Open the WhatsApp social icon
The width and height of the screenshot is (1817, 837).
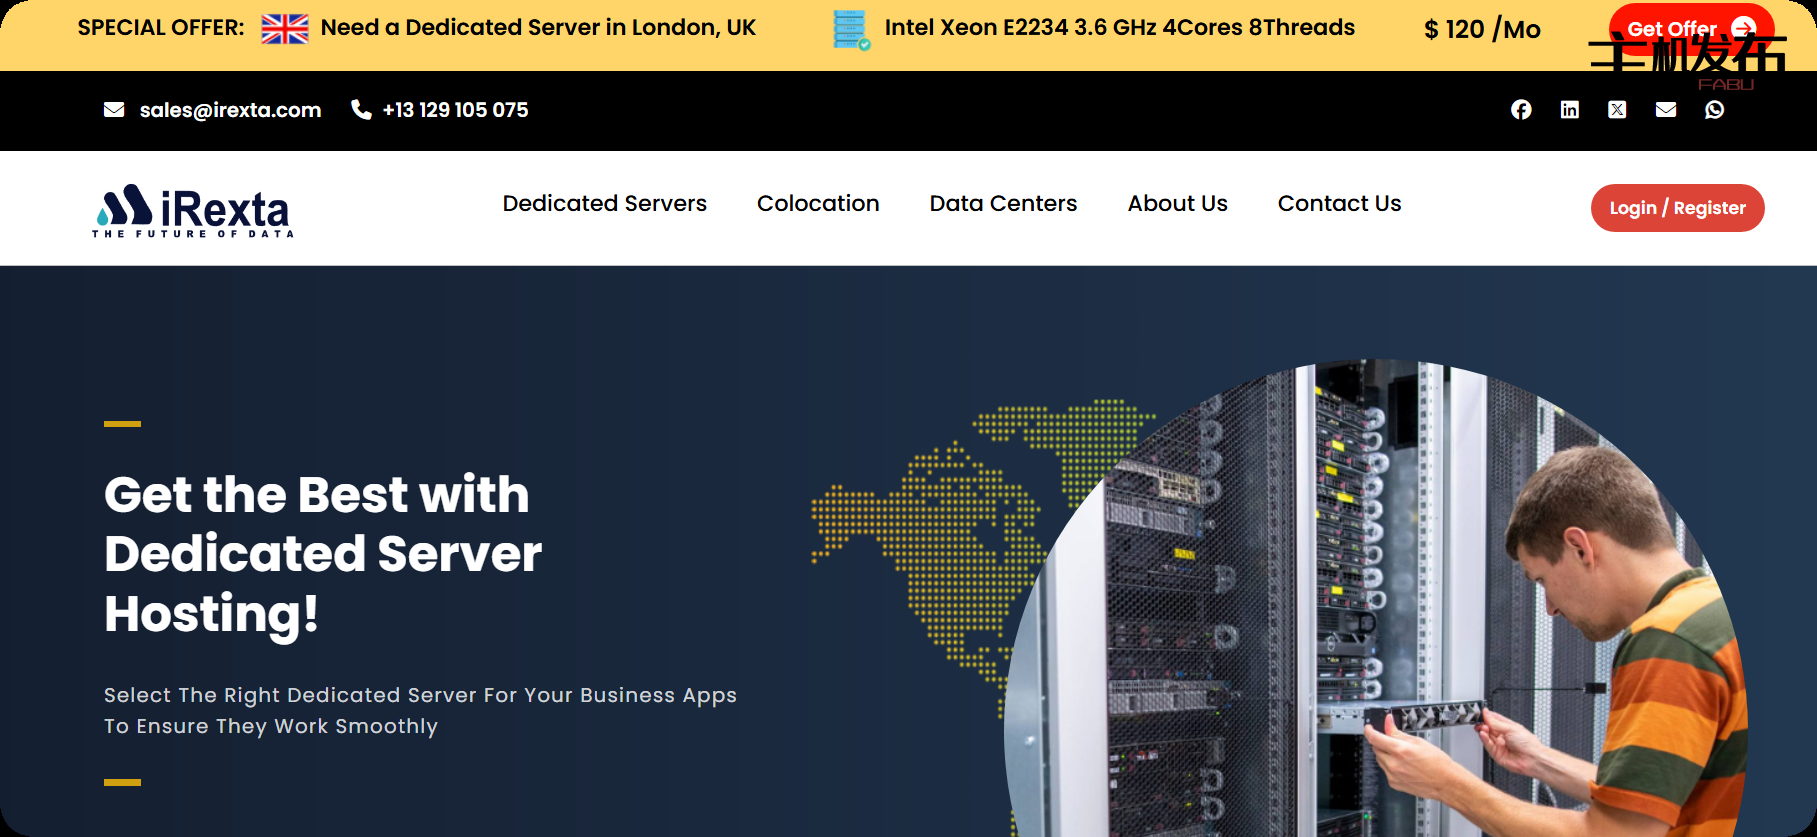[x=1714, y=110]
